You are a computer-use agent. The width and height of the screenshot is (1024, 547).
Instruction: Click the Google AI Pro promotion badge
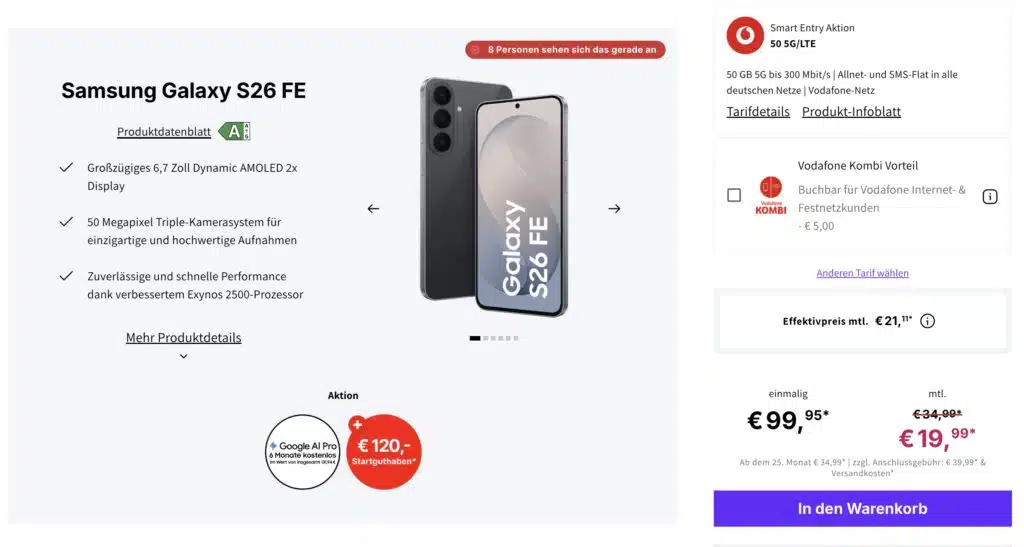point(303,452)
